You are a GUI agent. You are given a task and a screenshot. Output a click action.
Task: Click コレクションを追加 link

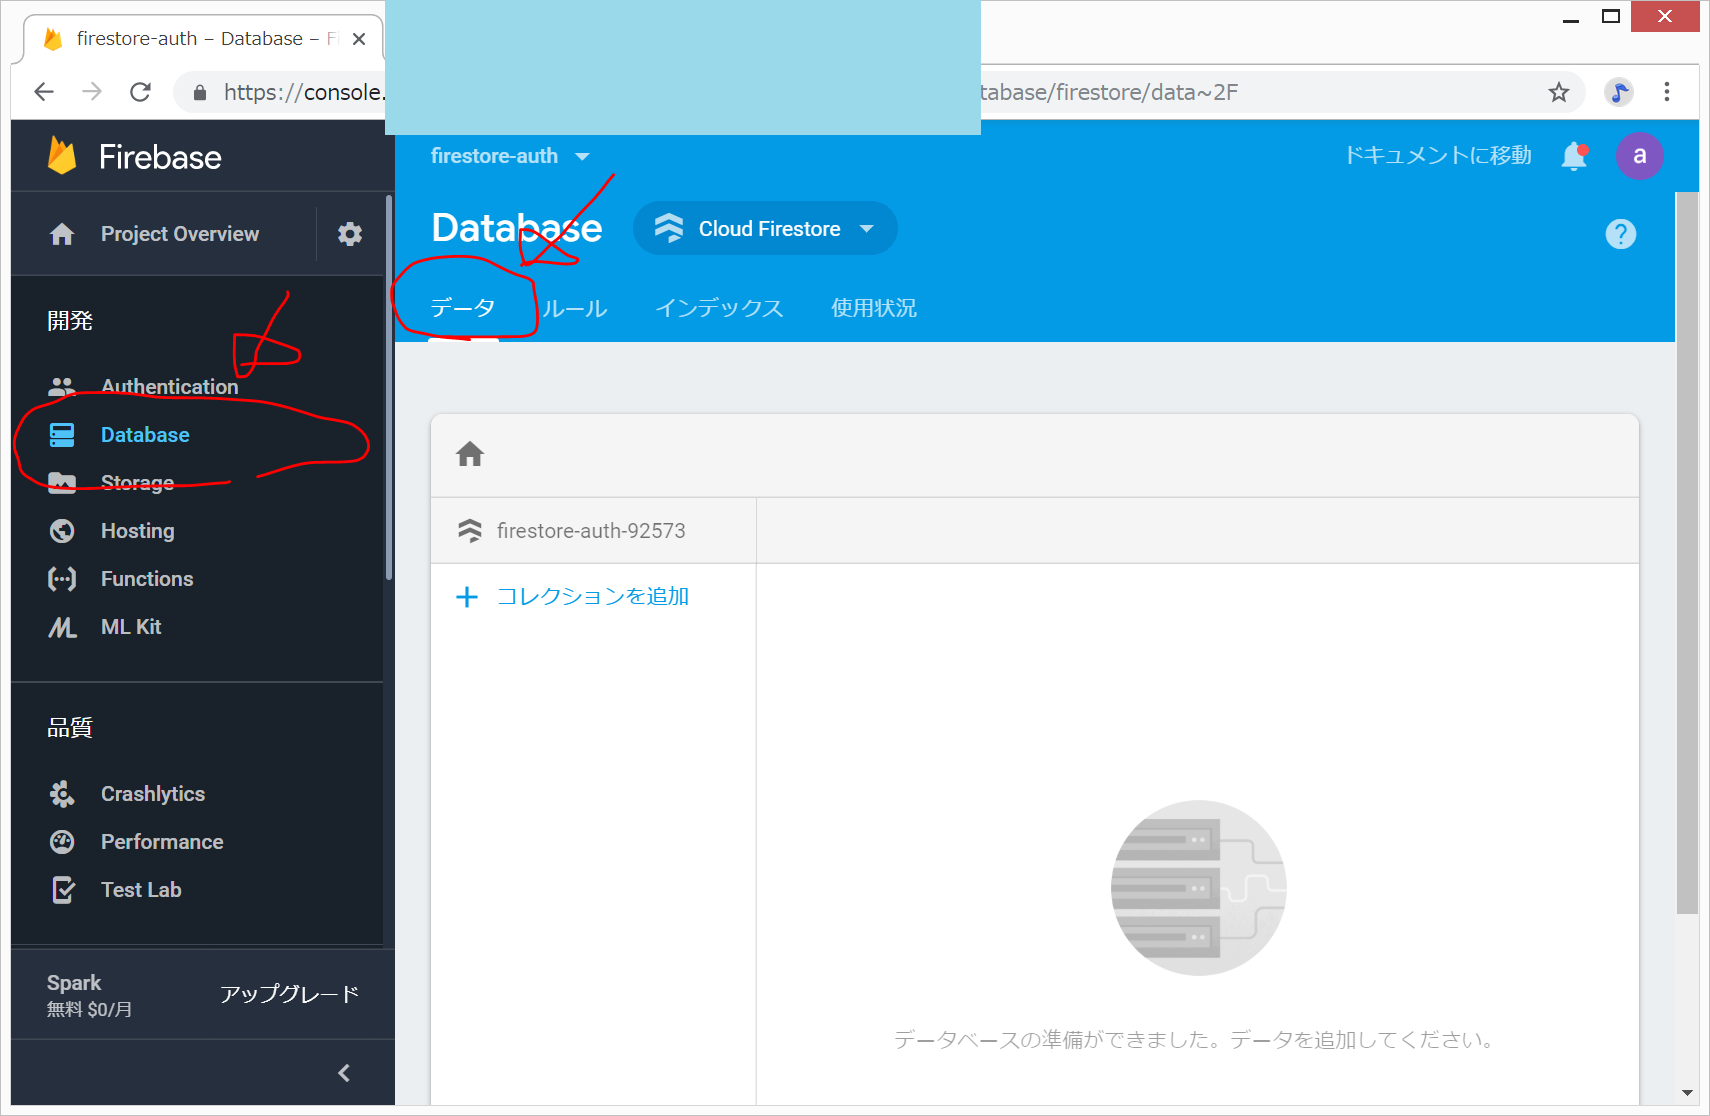[x=593, y=597]
